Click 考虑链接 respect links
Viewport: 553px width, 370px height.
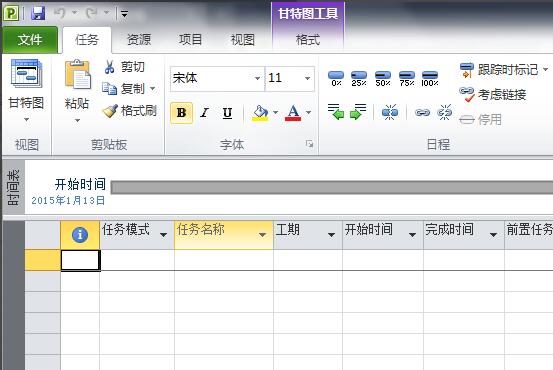tap(493, 95)
